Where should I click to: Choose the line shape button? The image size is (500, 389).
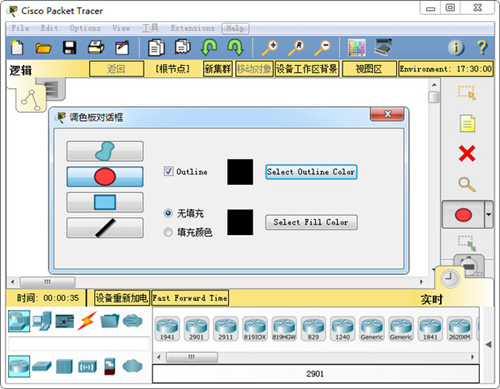(x=105, y=228)
